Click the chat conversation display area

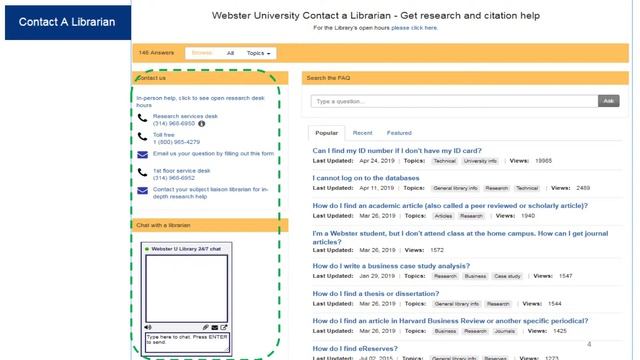tap(187, 289)
